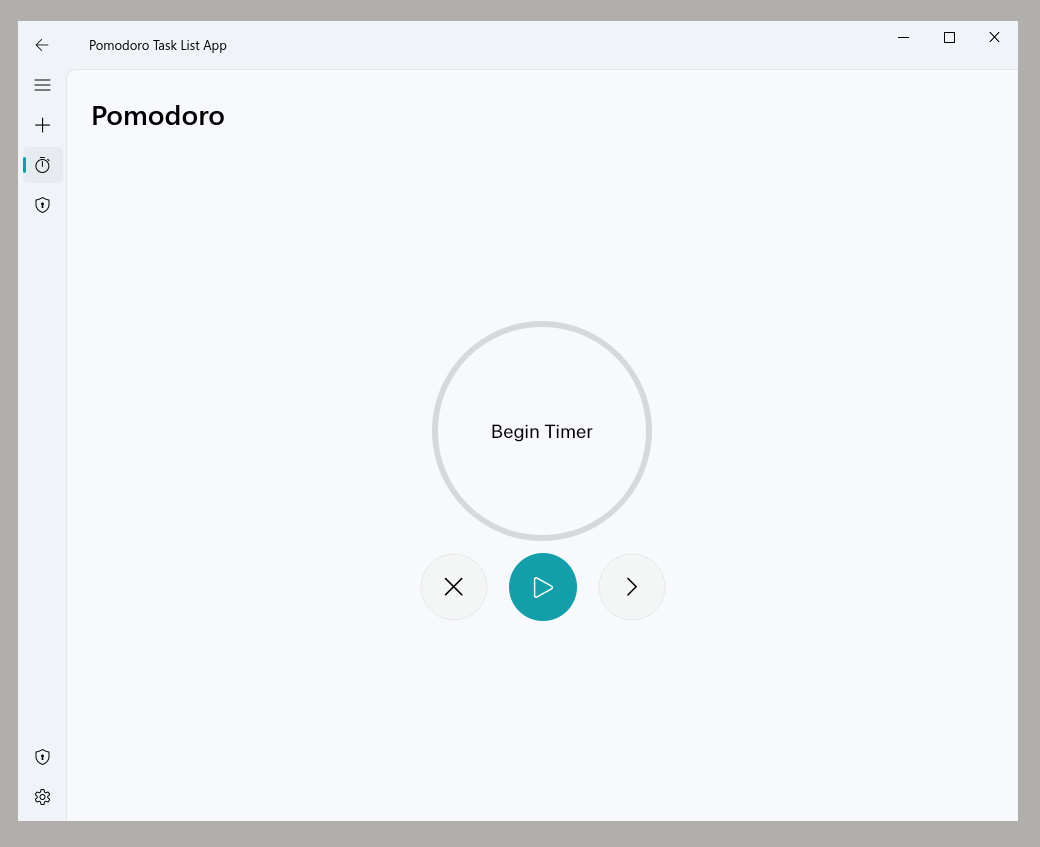Close the Pomodoro app window
The image size is (1040, 847).
(994, 38)
